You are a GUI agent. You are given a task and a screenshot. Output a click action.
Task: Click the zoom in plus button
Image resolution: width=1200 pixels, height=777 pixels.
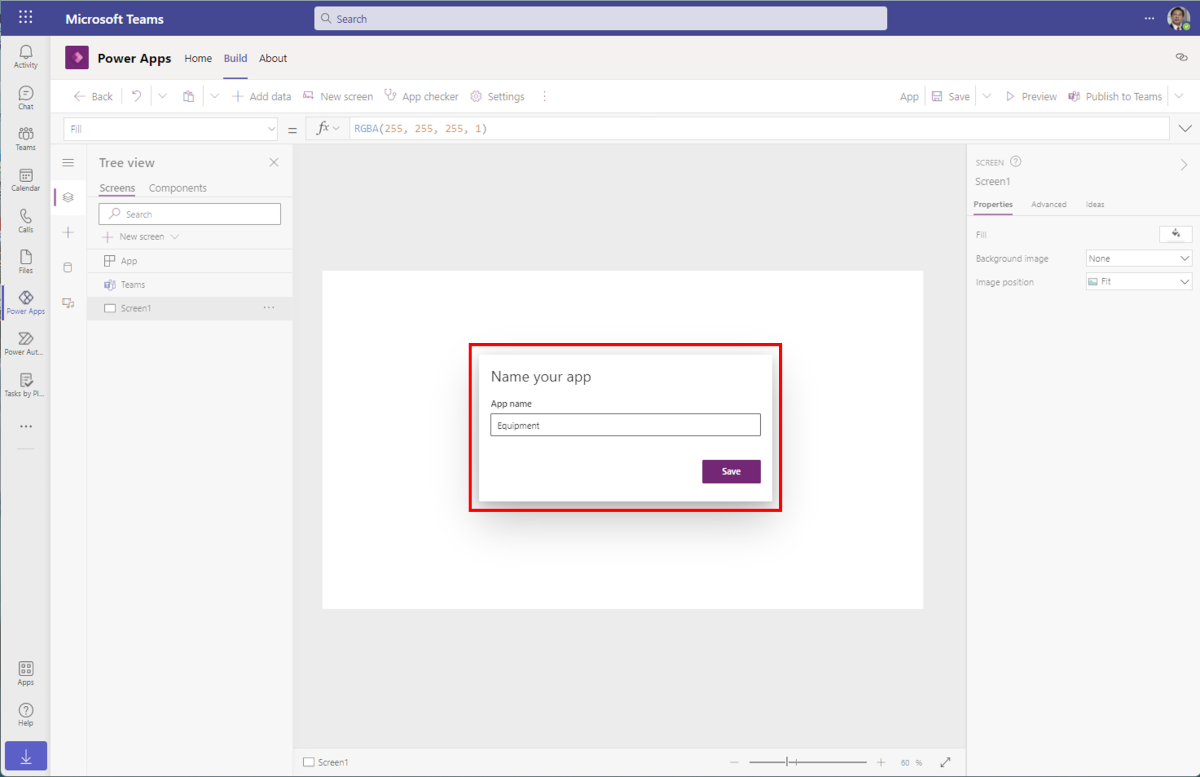pyautogui.click(x=881, y=762)
